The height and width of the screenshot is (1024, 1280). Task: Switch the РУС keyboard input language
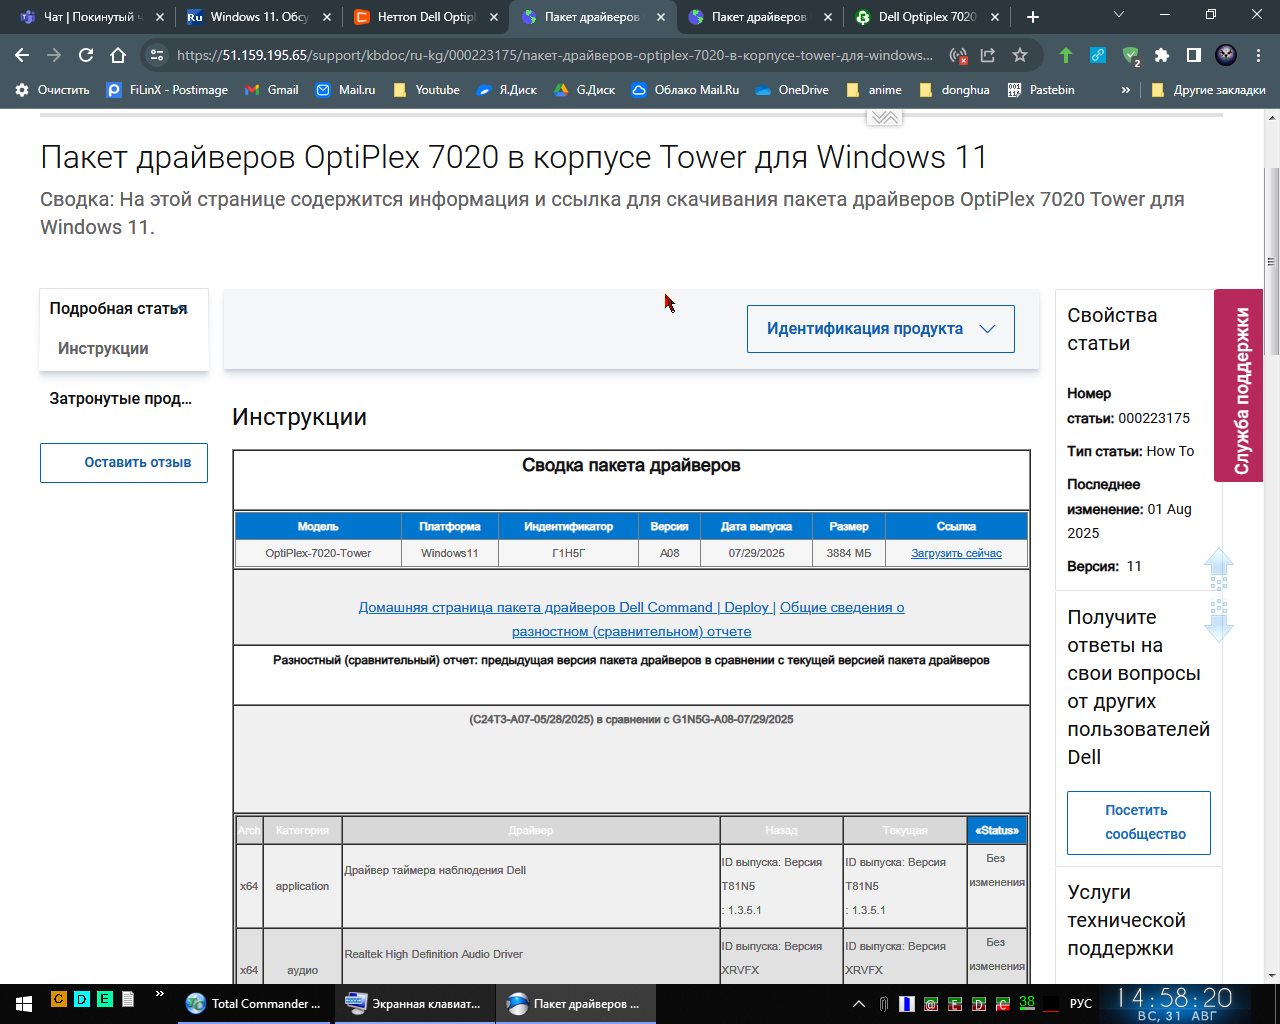click(1081, 1004)
